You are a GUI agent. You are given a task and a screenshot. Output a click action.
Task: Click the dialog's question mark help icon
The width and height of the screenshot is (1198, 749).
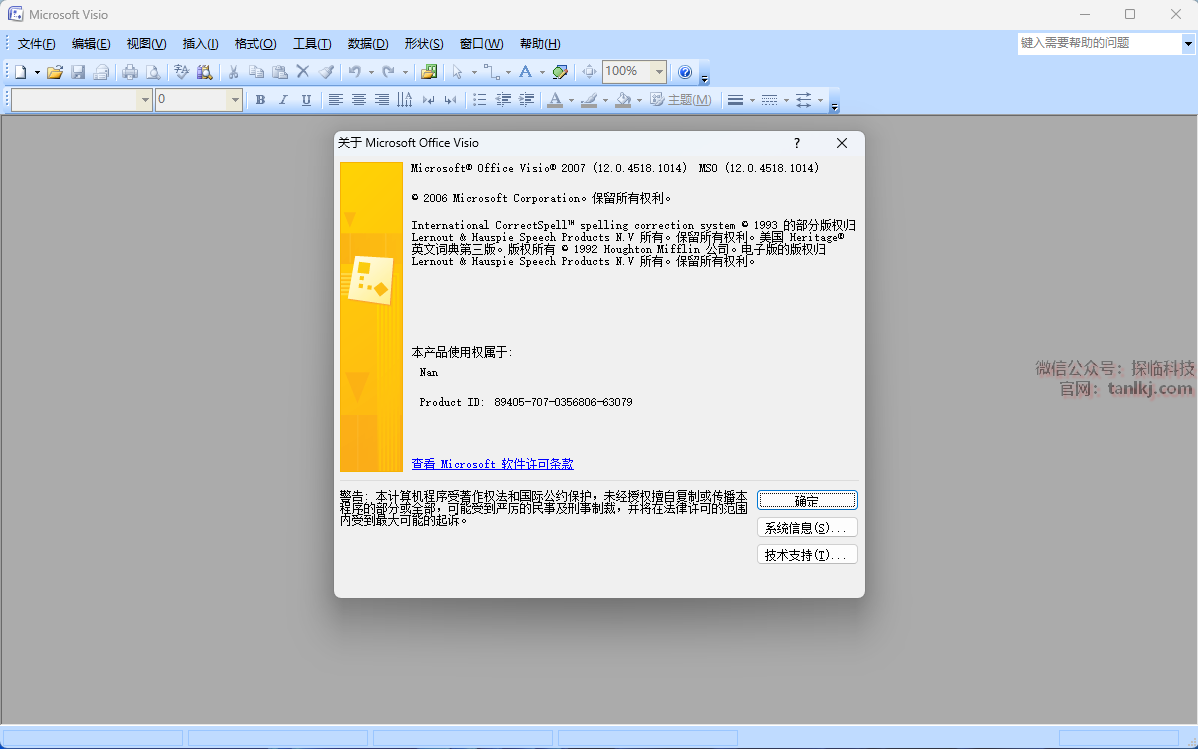pyautogui.click(x=797, y=143)
